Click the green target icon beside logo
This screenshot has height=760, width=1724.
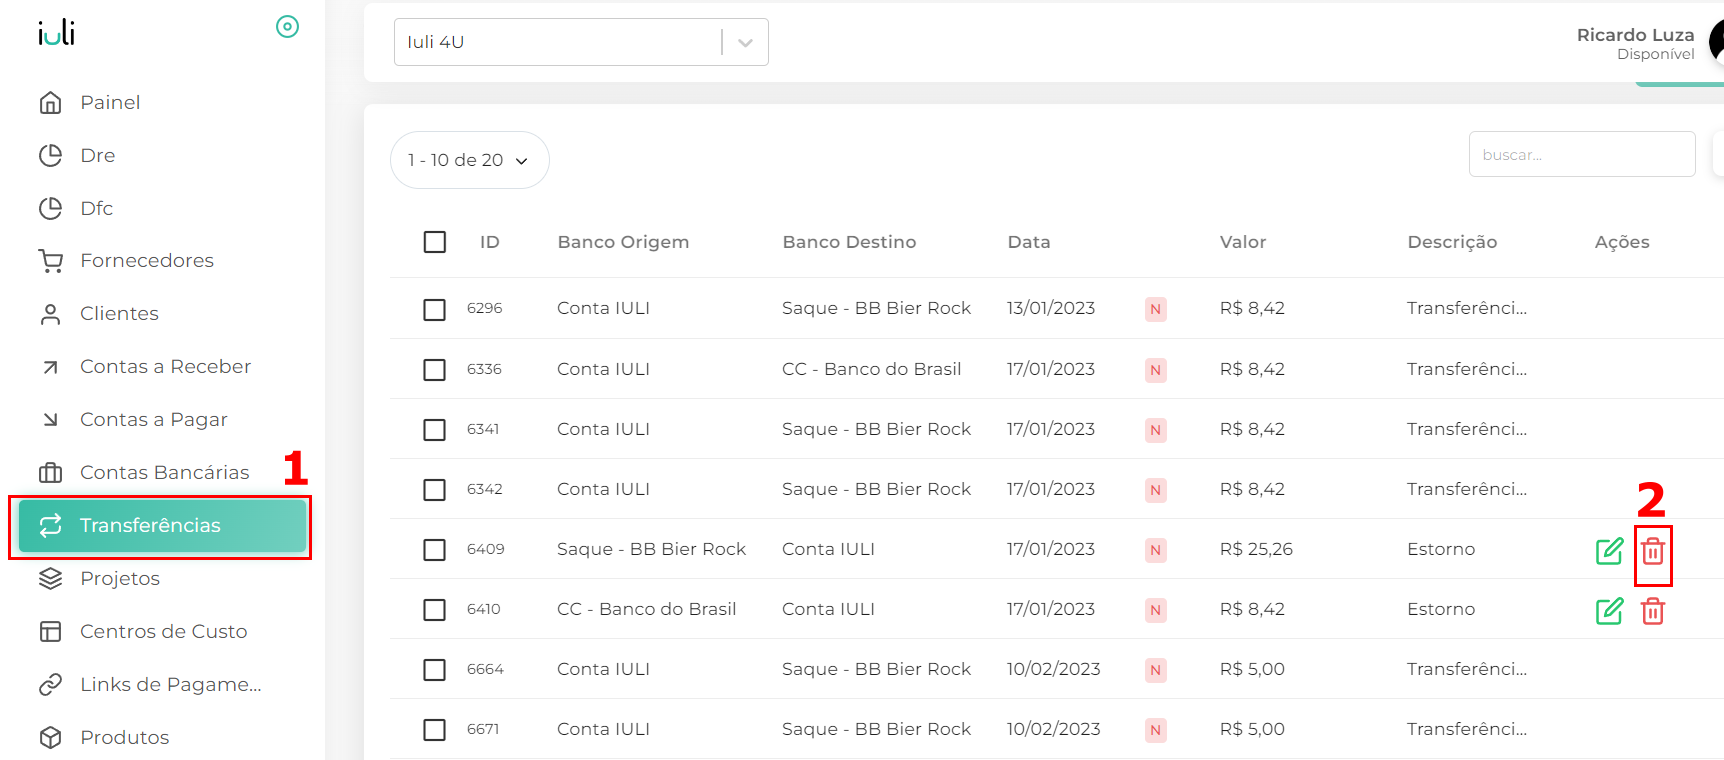pyautogui.click(x=287, y=27)
